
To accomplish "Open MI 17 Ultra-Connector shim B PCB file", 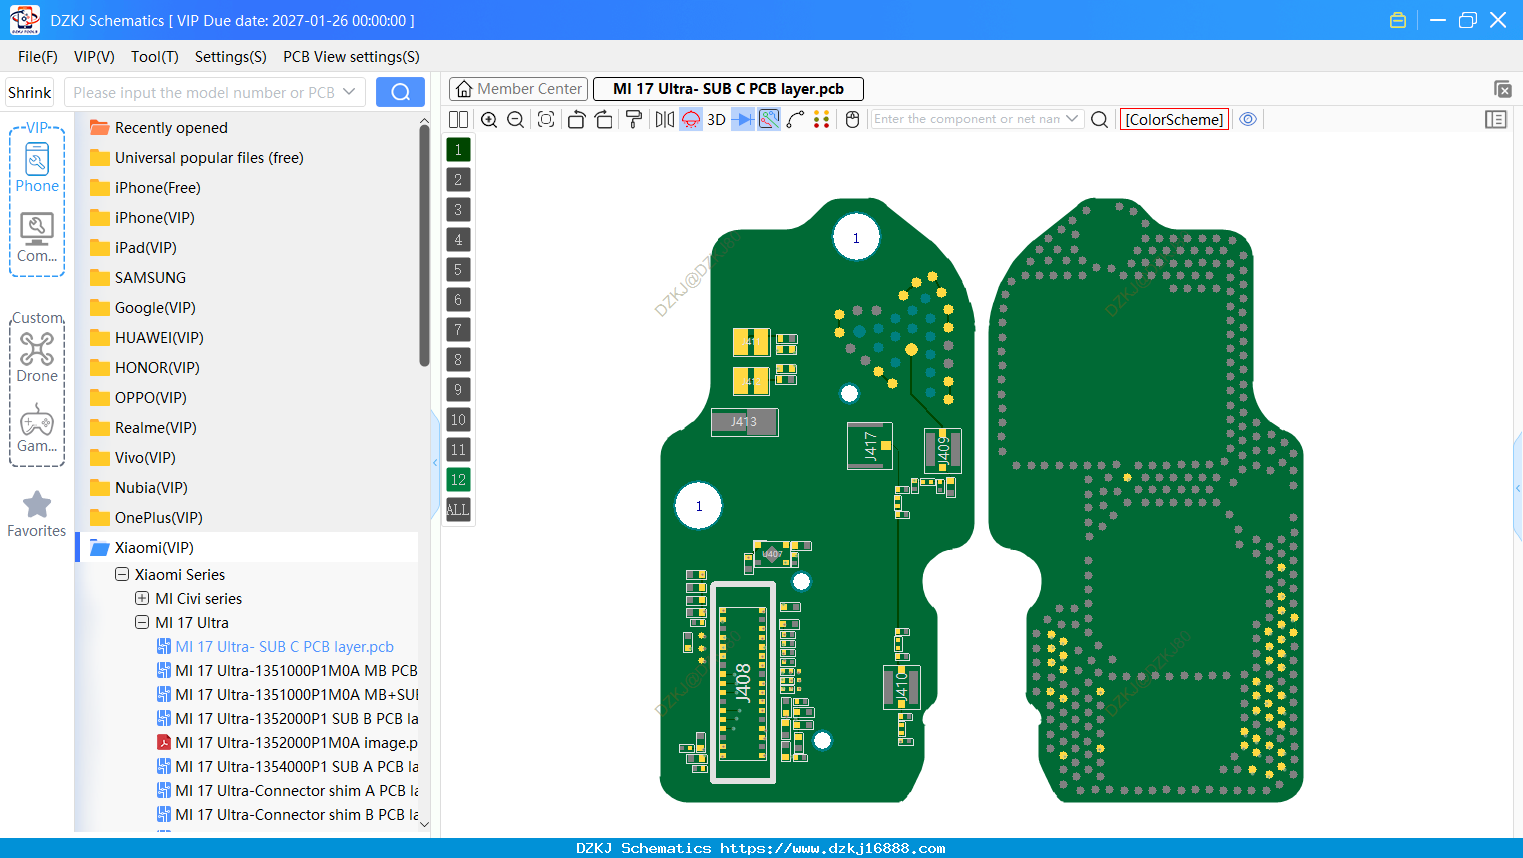I will [287, 814].
